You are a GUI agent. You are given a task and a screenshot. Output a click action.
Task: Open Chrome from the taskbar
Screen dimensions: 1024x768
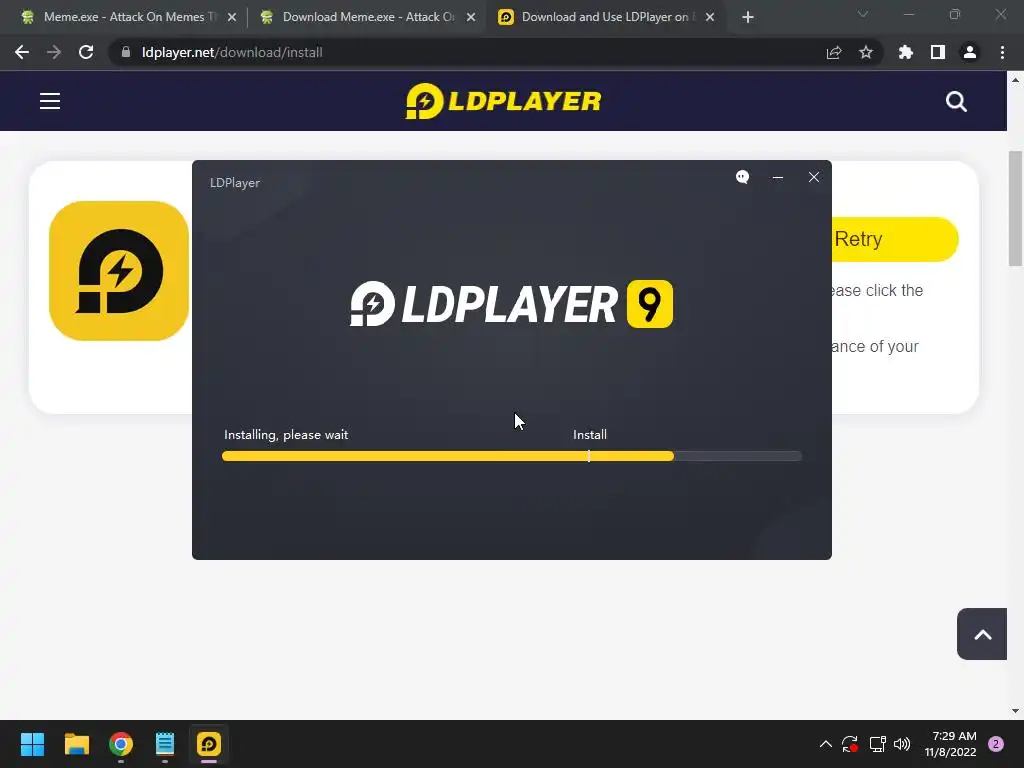pyautogui.click(x=121, y=744)
